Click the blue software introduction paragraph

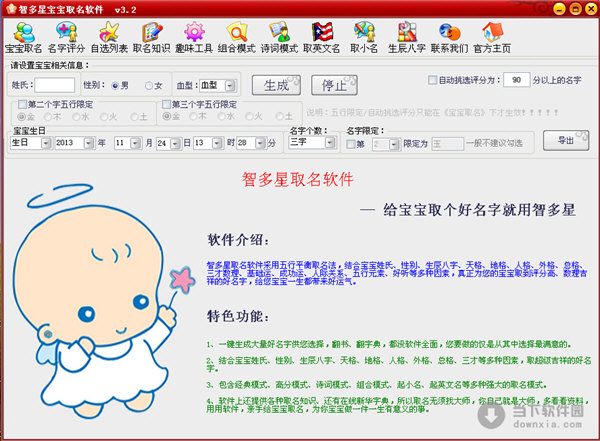tap(397, 273)
